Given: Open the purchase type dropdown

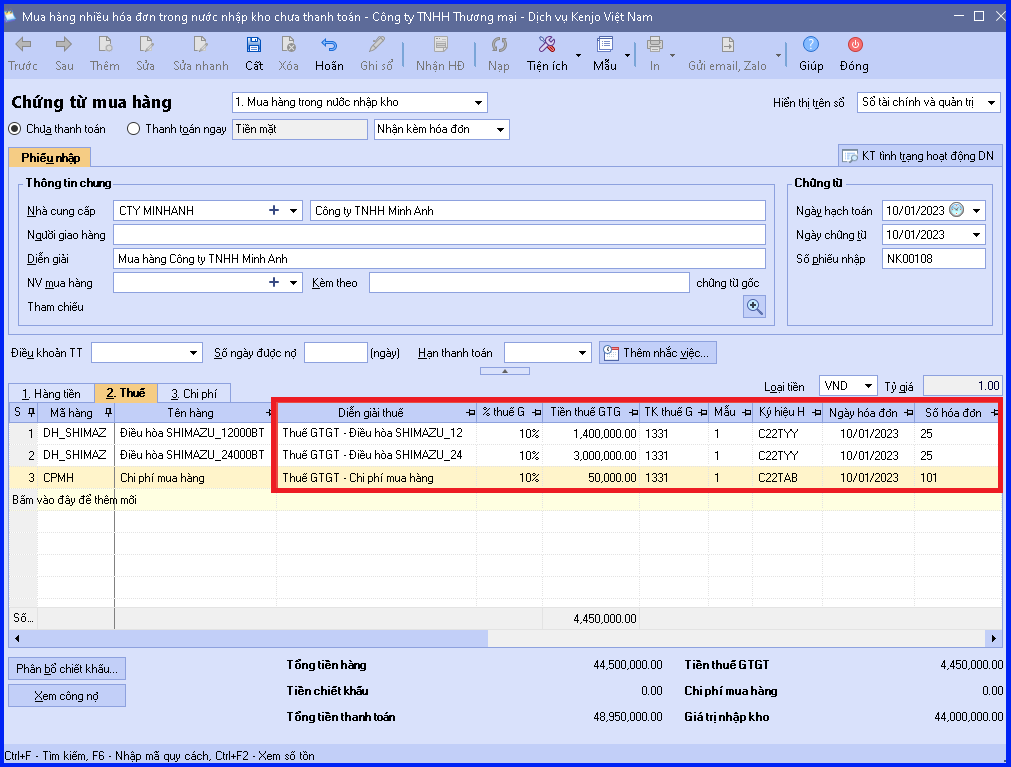Looking at the screenshot, I should point(478,102).
